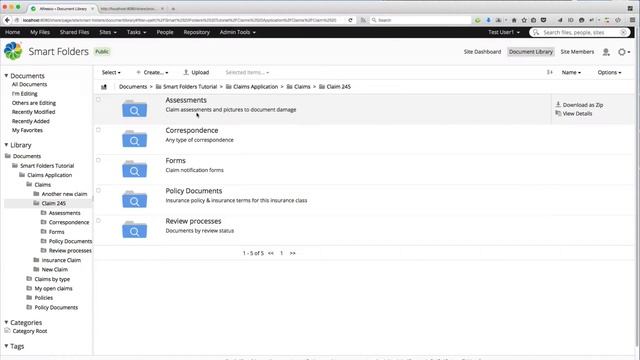Tick the Assessments row checkbox
This screenshot has height=360, width=640.
pos(98,100)
